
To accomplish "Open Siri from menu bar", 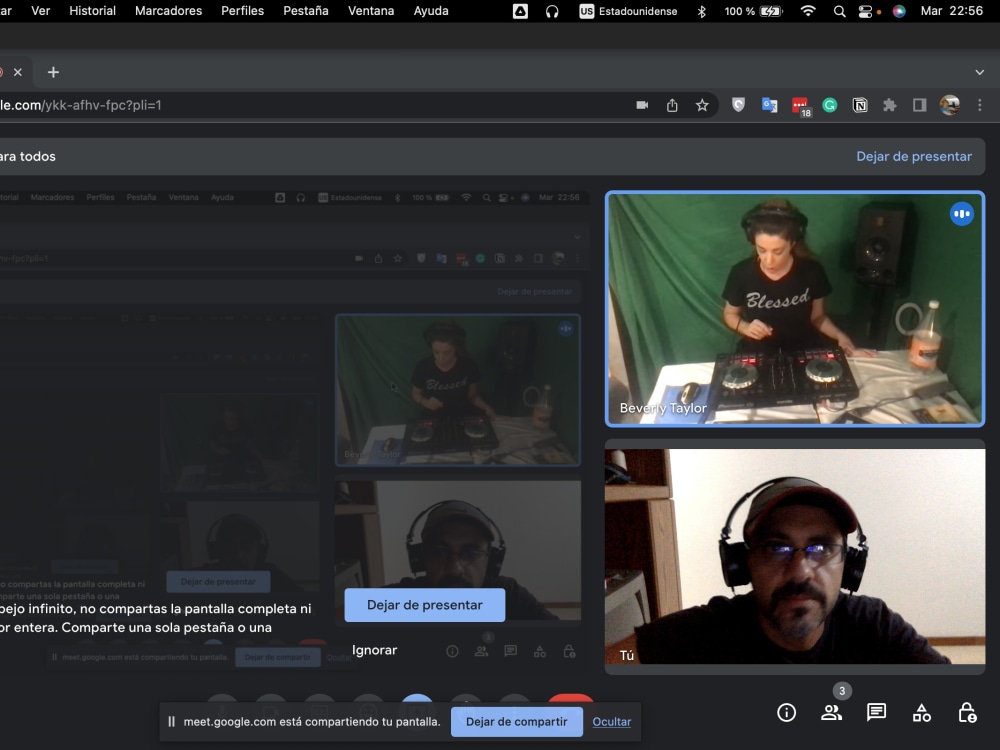I will pyautogui.click(x=899, y=11).
